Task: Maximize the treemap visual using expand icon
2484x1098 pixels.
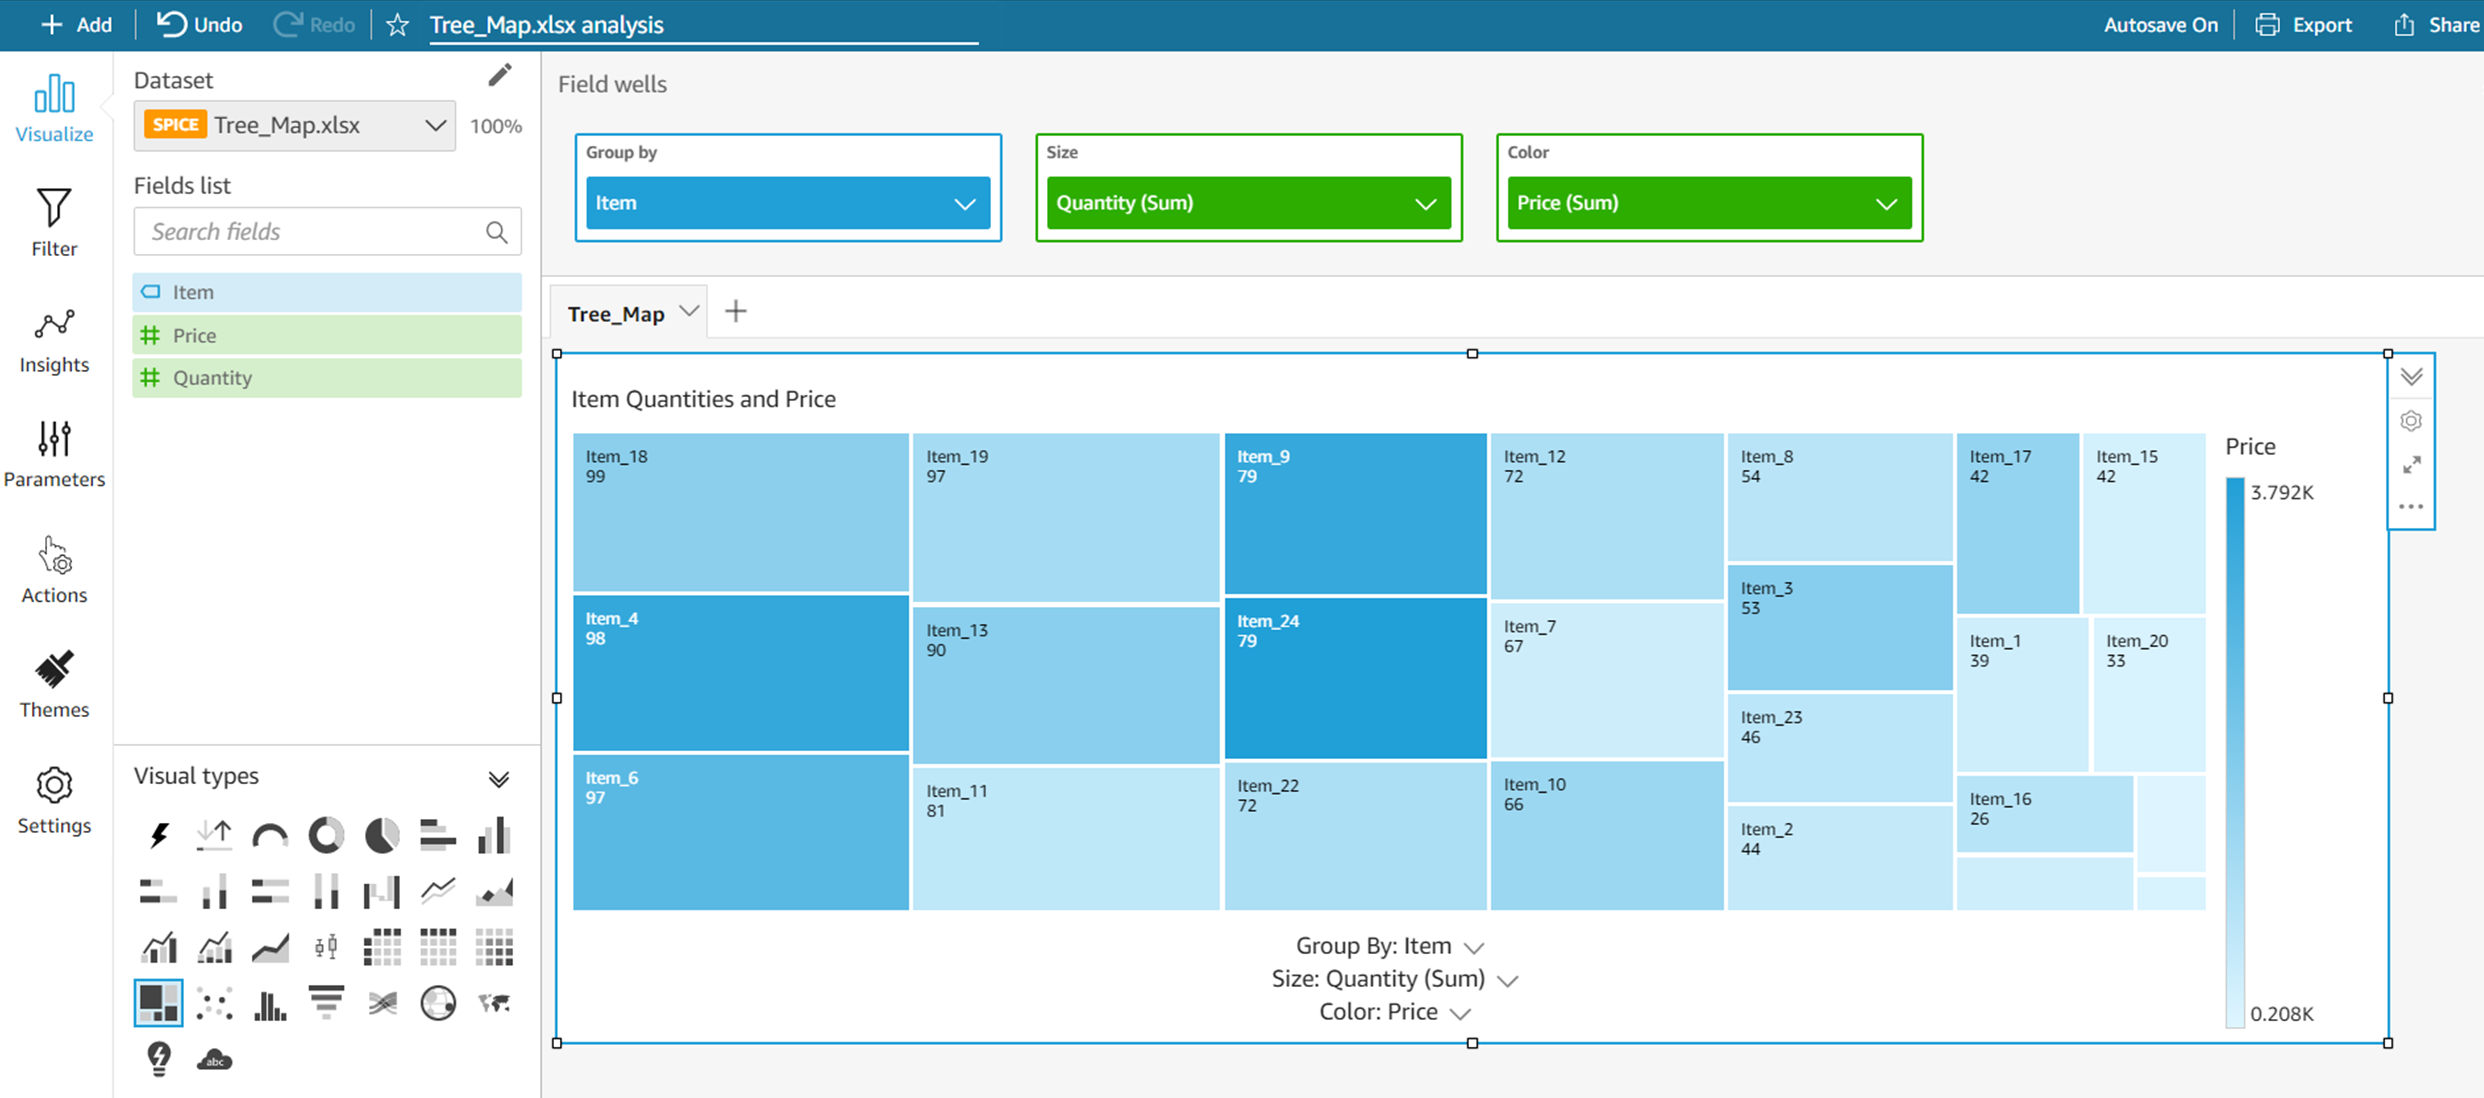Action: 2411,465
